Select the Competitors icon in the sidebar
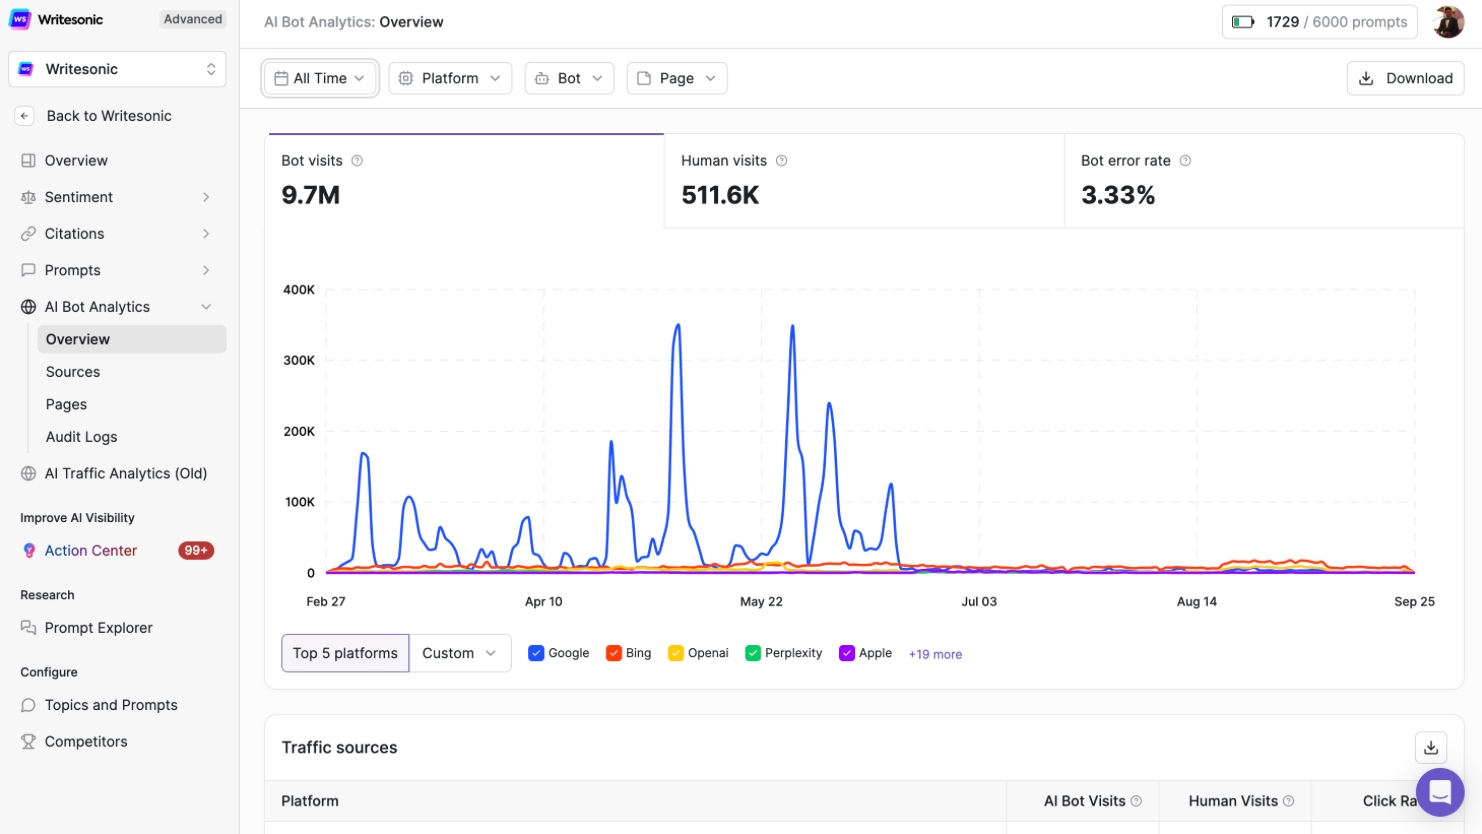Viewport: 1482px width, 834px height. [x=31, y=741]
